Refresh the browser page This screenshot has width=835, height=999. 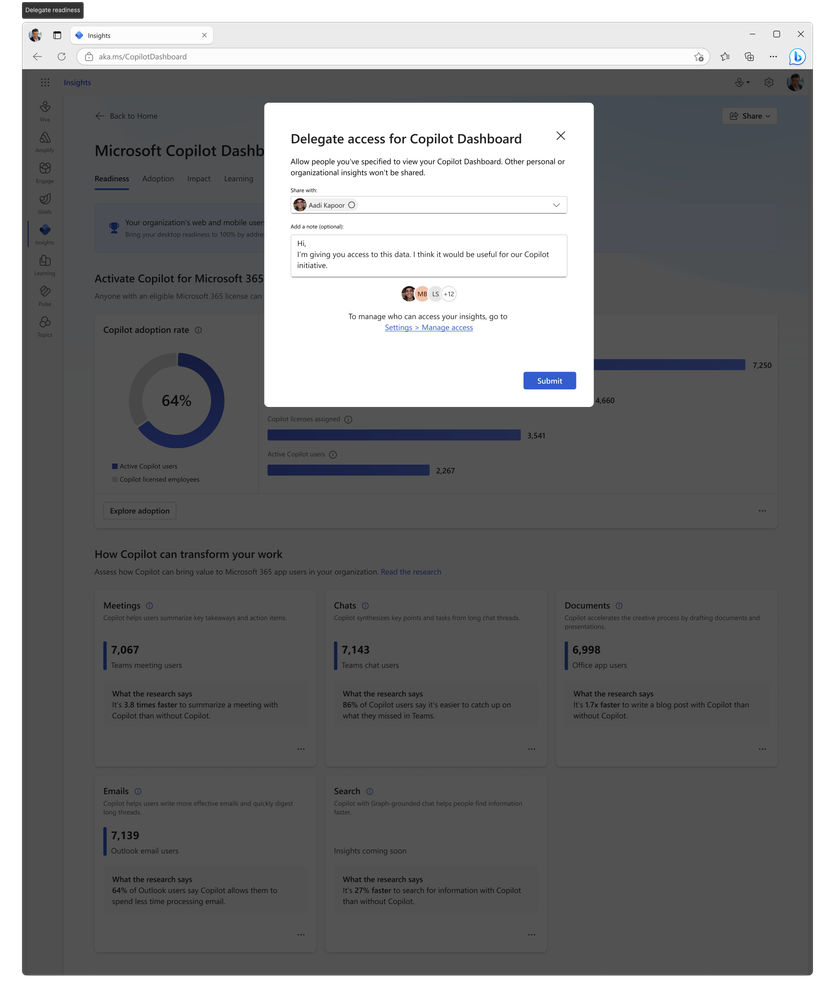coord(61,57)
